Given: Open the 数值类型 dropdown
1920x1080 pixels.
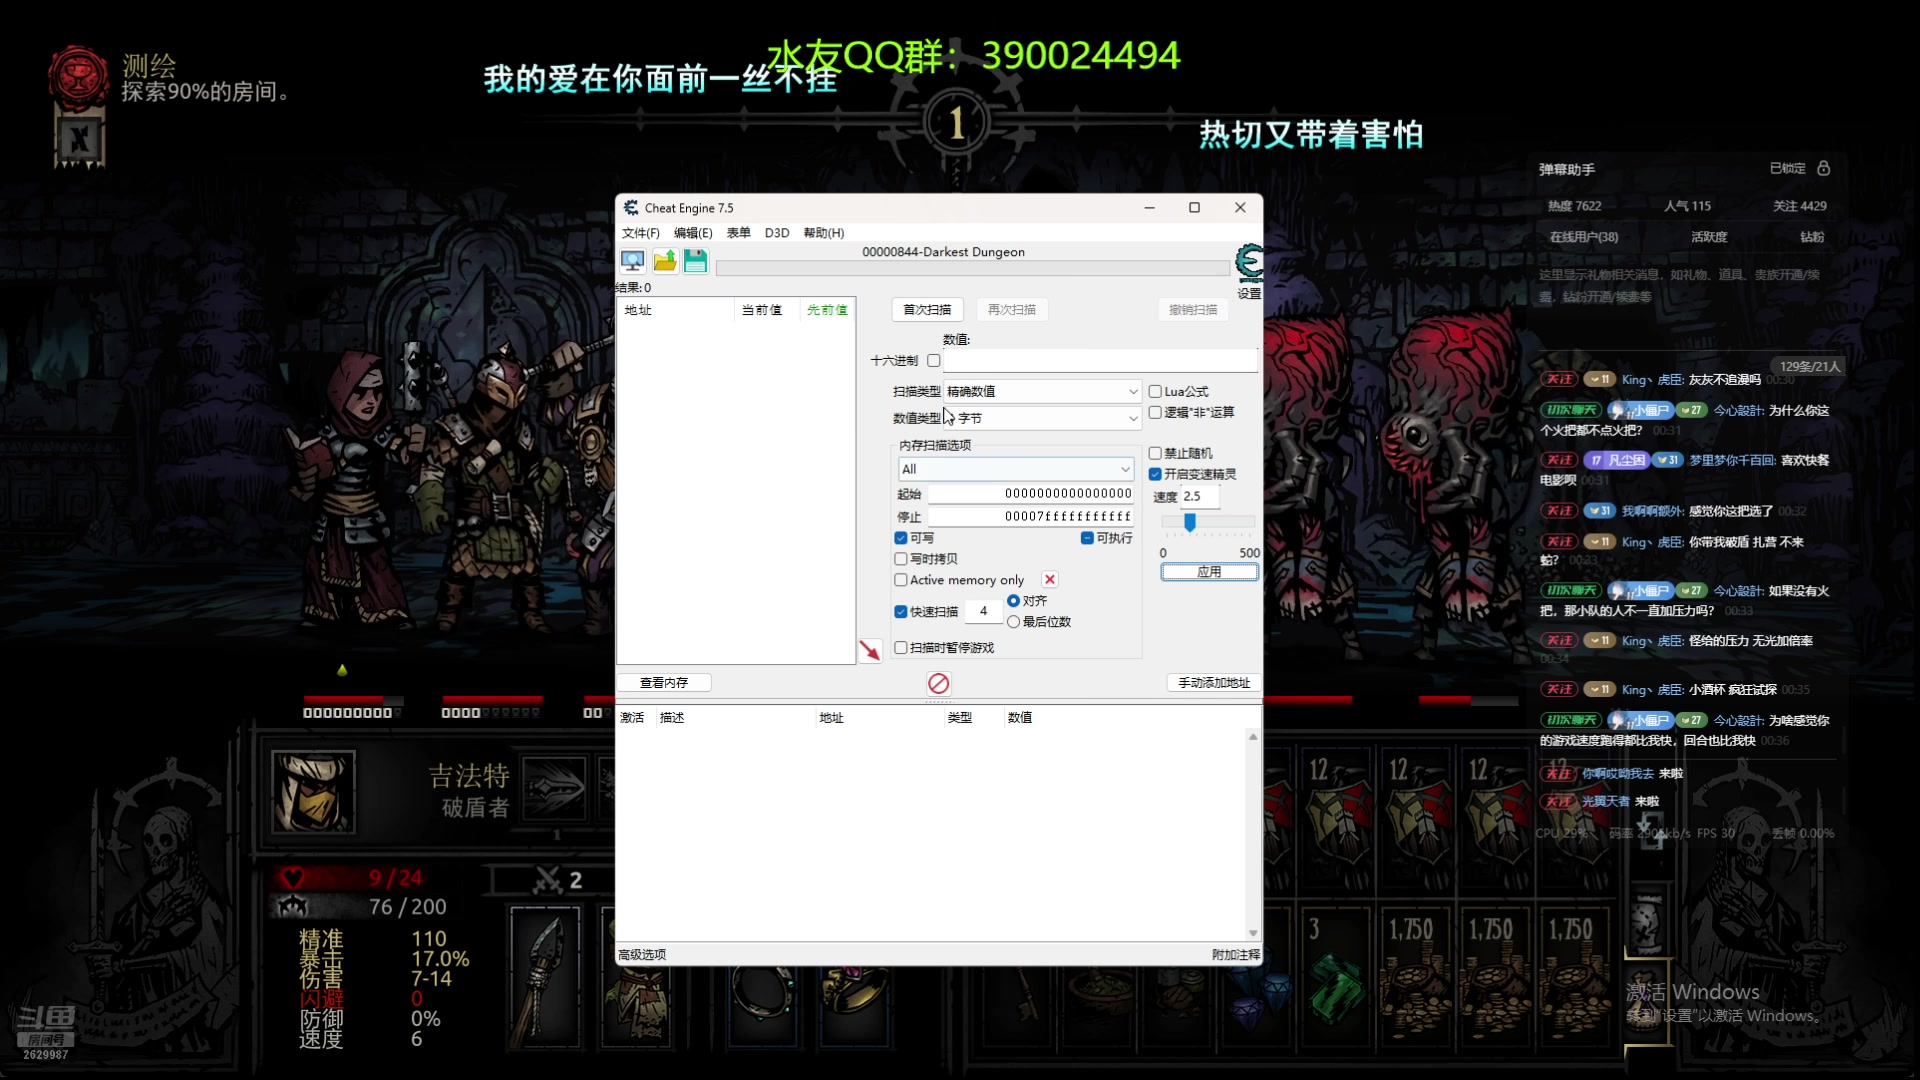Looking at the screenshot, I should pyautogui.click(x=1042, y=418).
